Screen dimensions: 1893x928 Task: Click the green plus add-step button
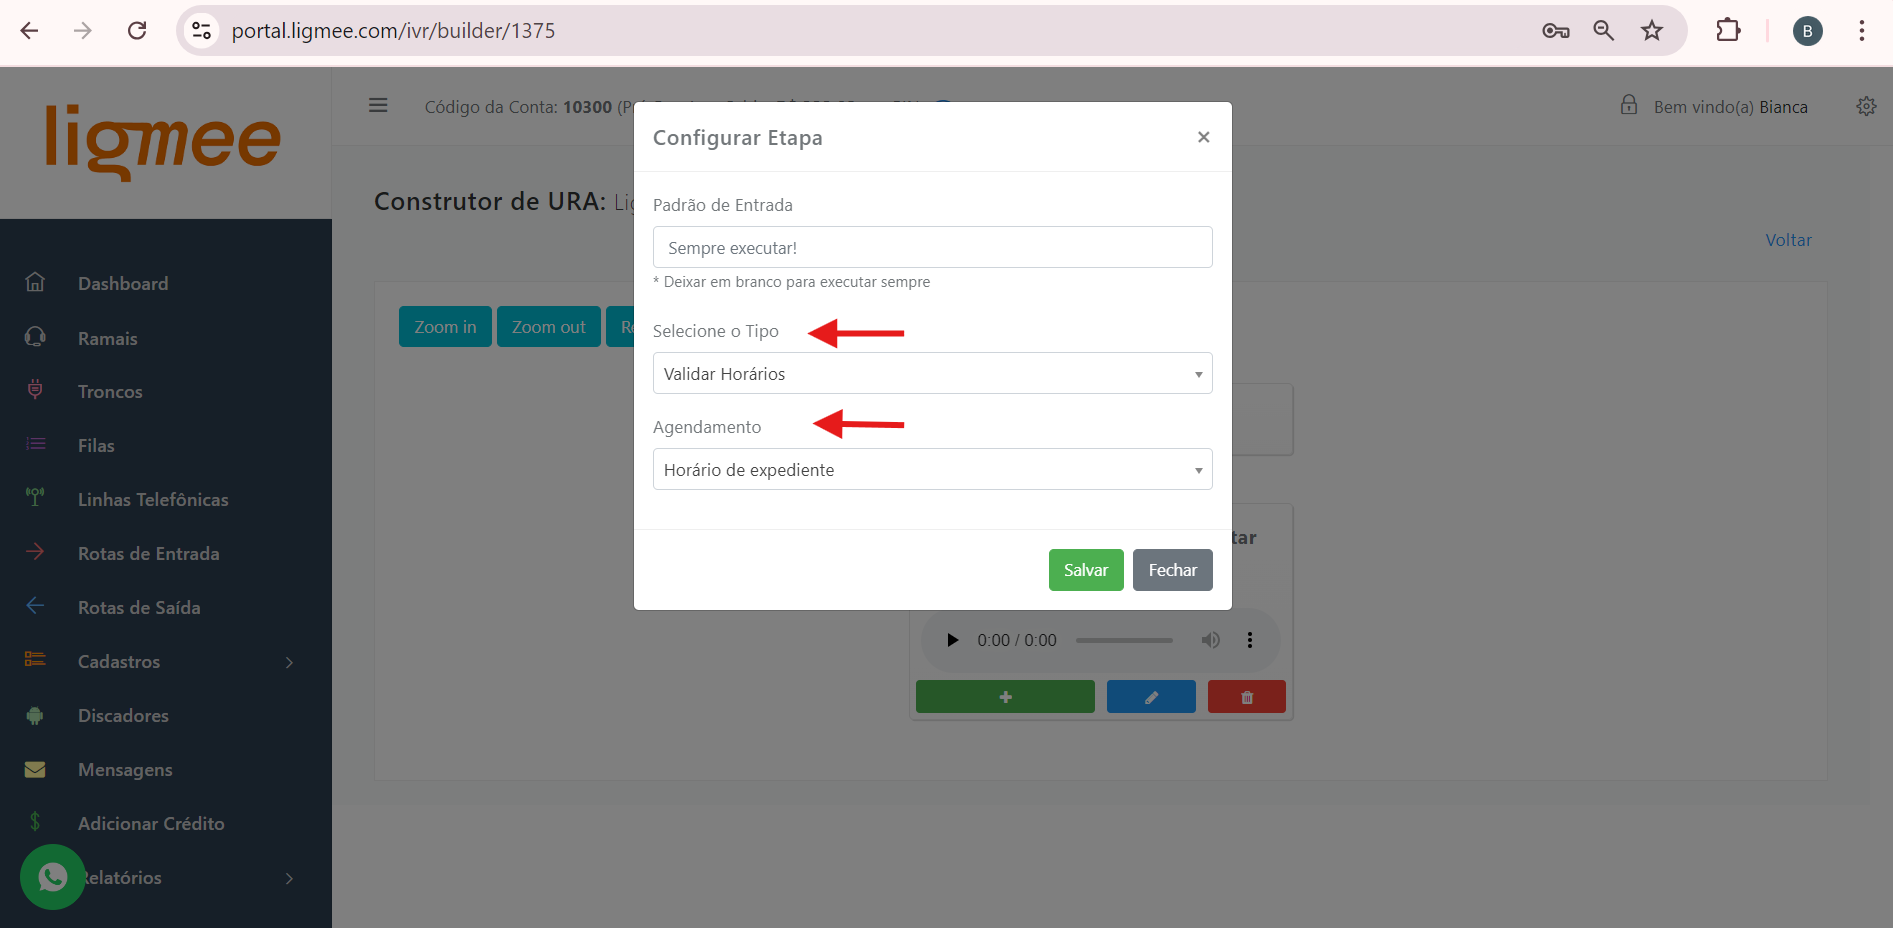tap(1005, 697)
